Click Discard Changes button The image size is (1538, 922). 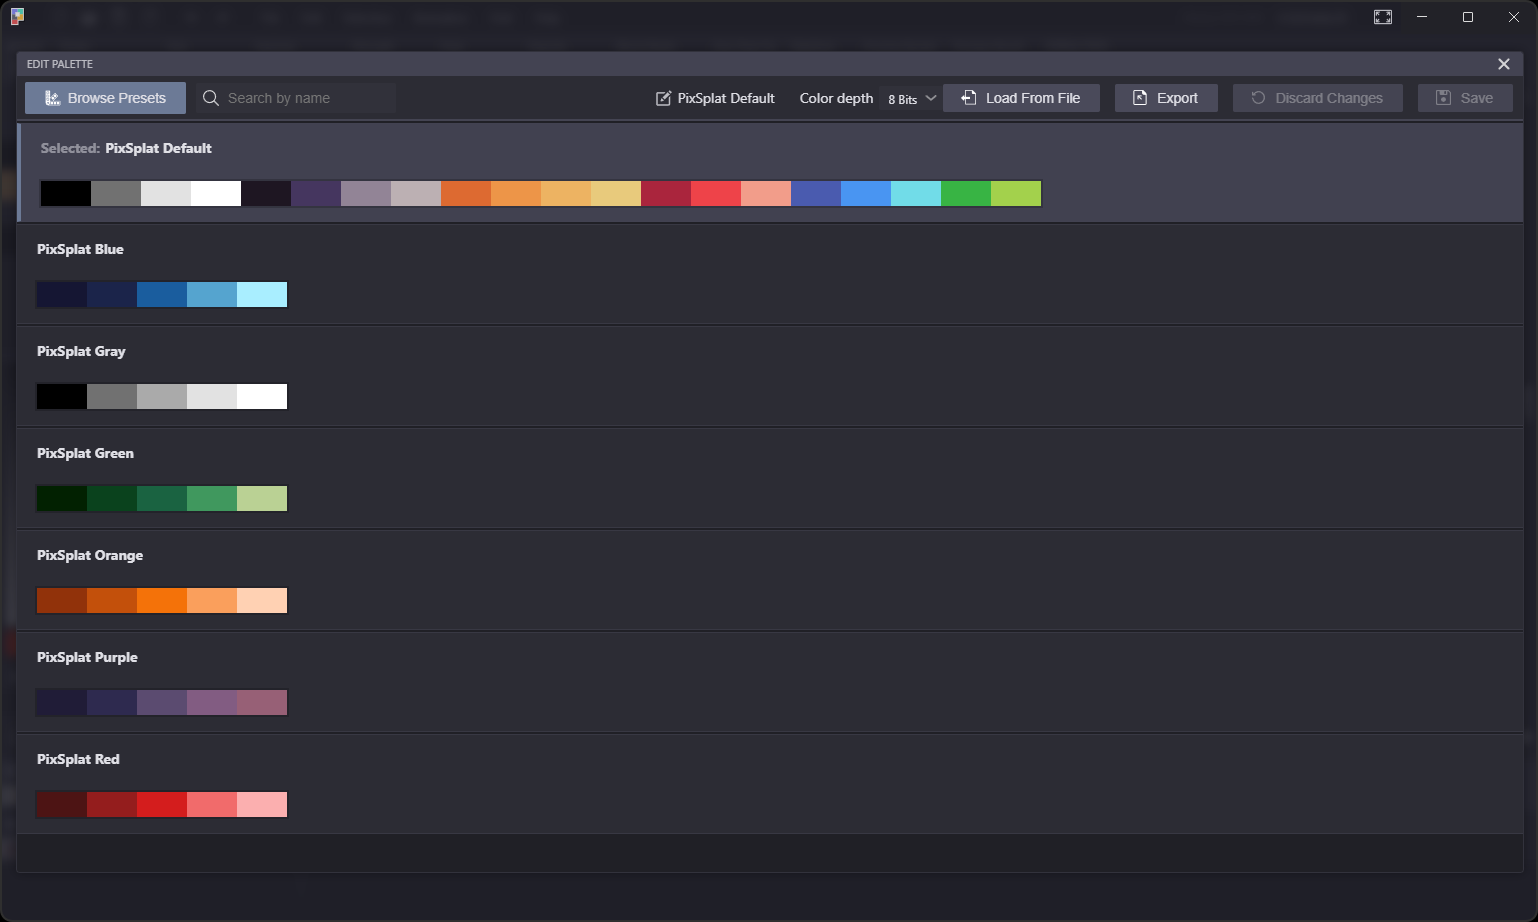coord(1317,98)
